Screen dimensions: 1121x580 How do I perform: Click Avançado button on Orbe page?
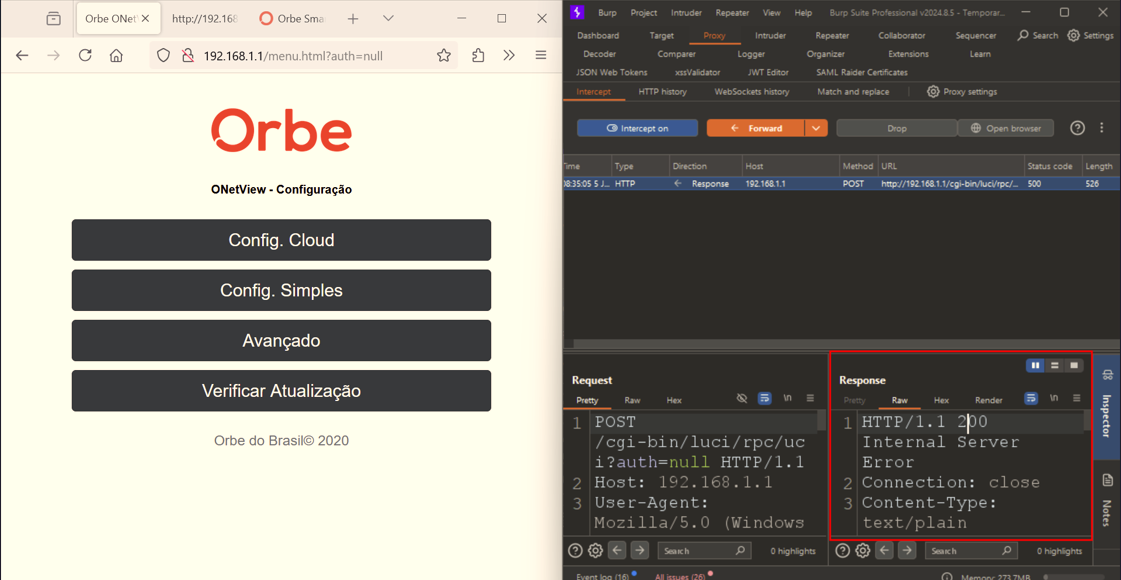point(281,340)
